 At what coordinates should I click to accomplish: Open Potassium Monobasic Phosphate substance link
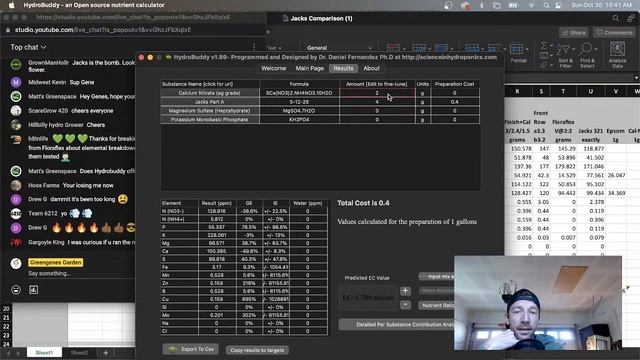point(209,120)
